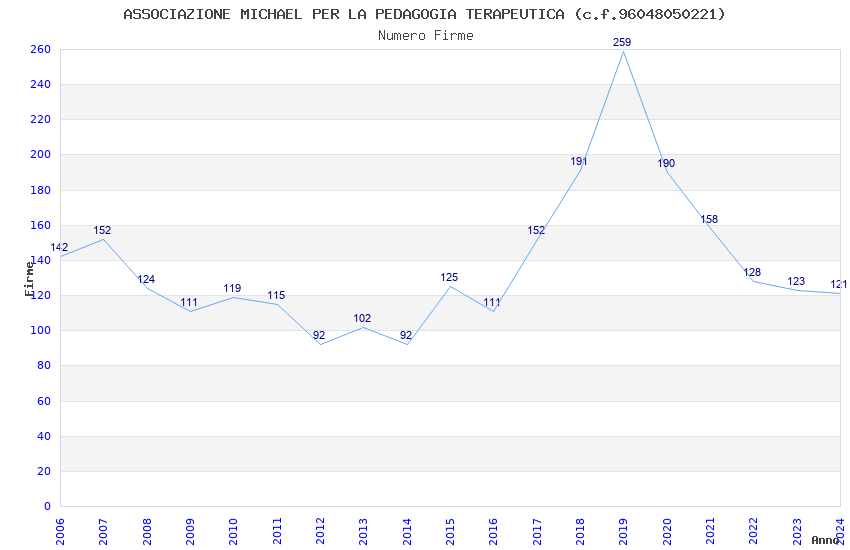Click the x-axis year label 2017
Screen dimensions: 850x550
(x=537, y=532)
